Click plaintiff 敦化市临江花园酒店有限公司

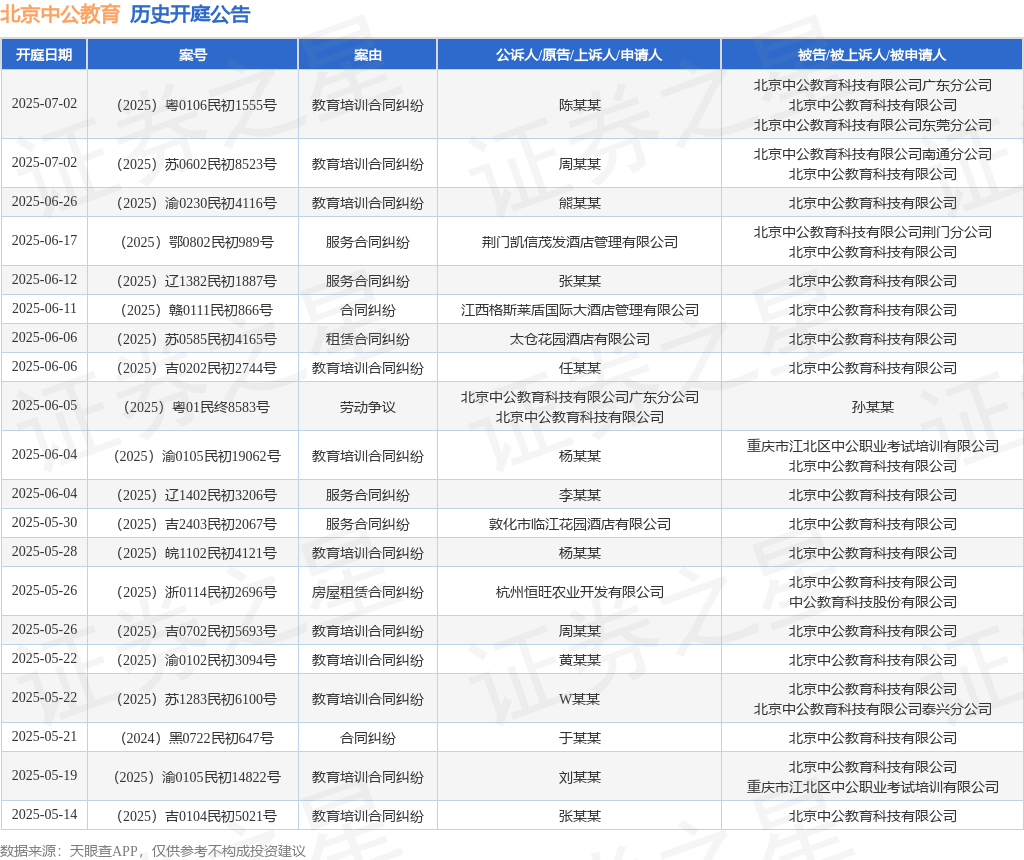[579, 524]
